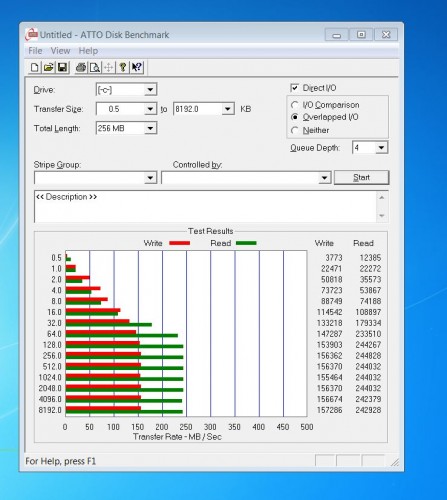Click the crosshair move toolbar icon

point(109,67)
